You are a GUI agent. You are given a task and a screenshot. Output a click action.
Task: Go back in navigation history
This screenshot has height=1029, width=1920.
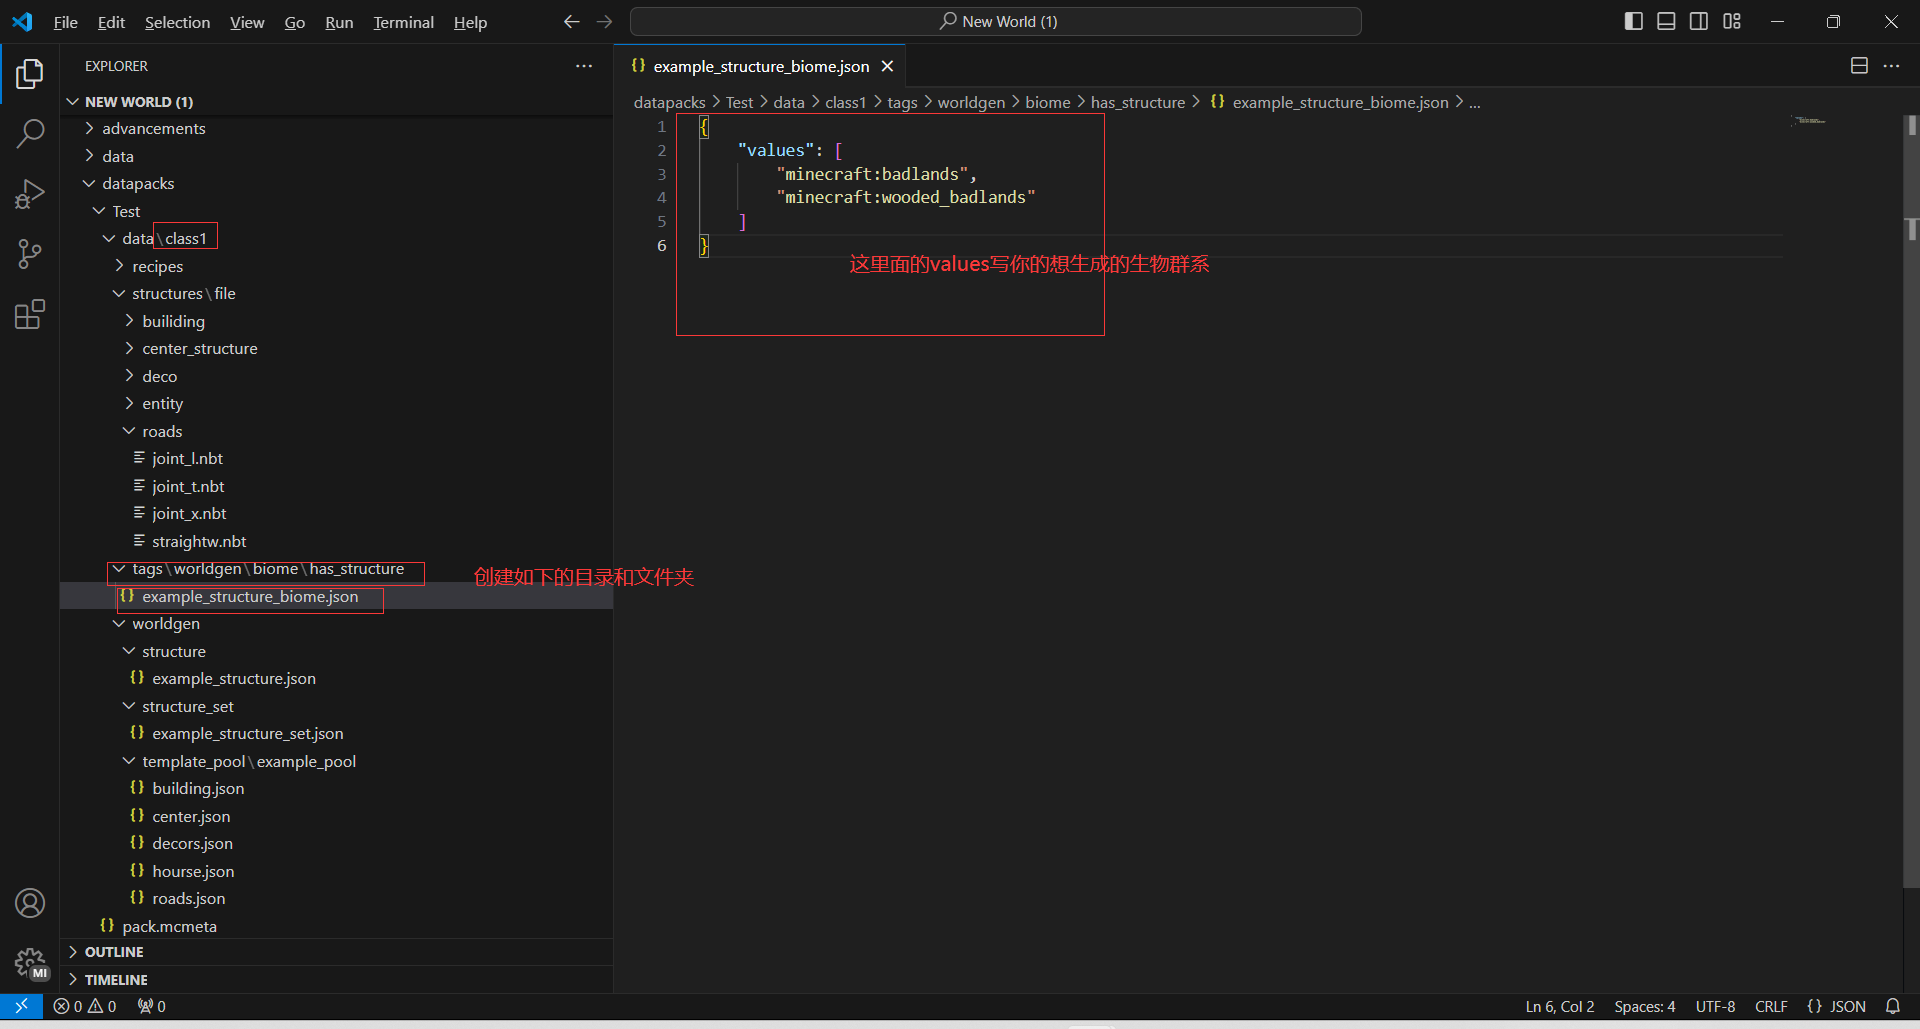pyautogui.click(x=571, y=22)
